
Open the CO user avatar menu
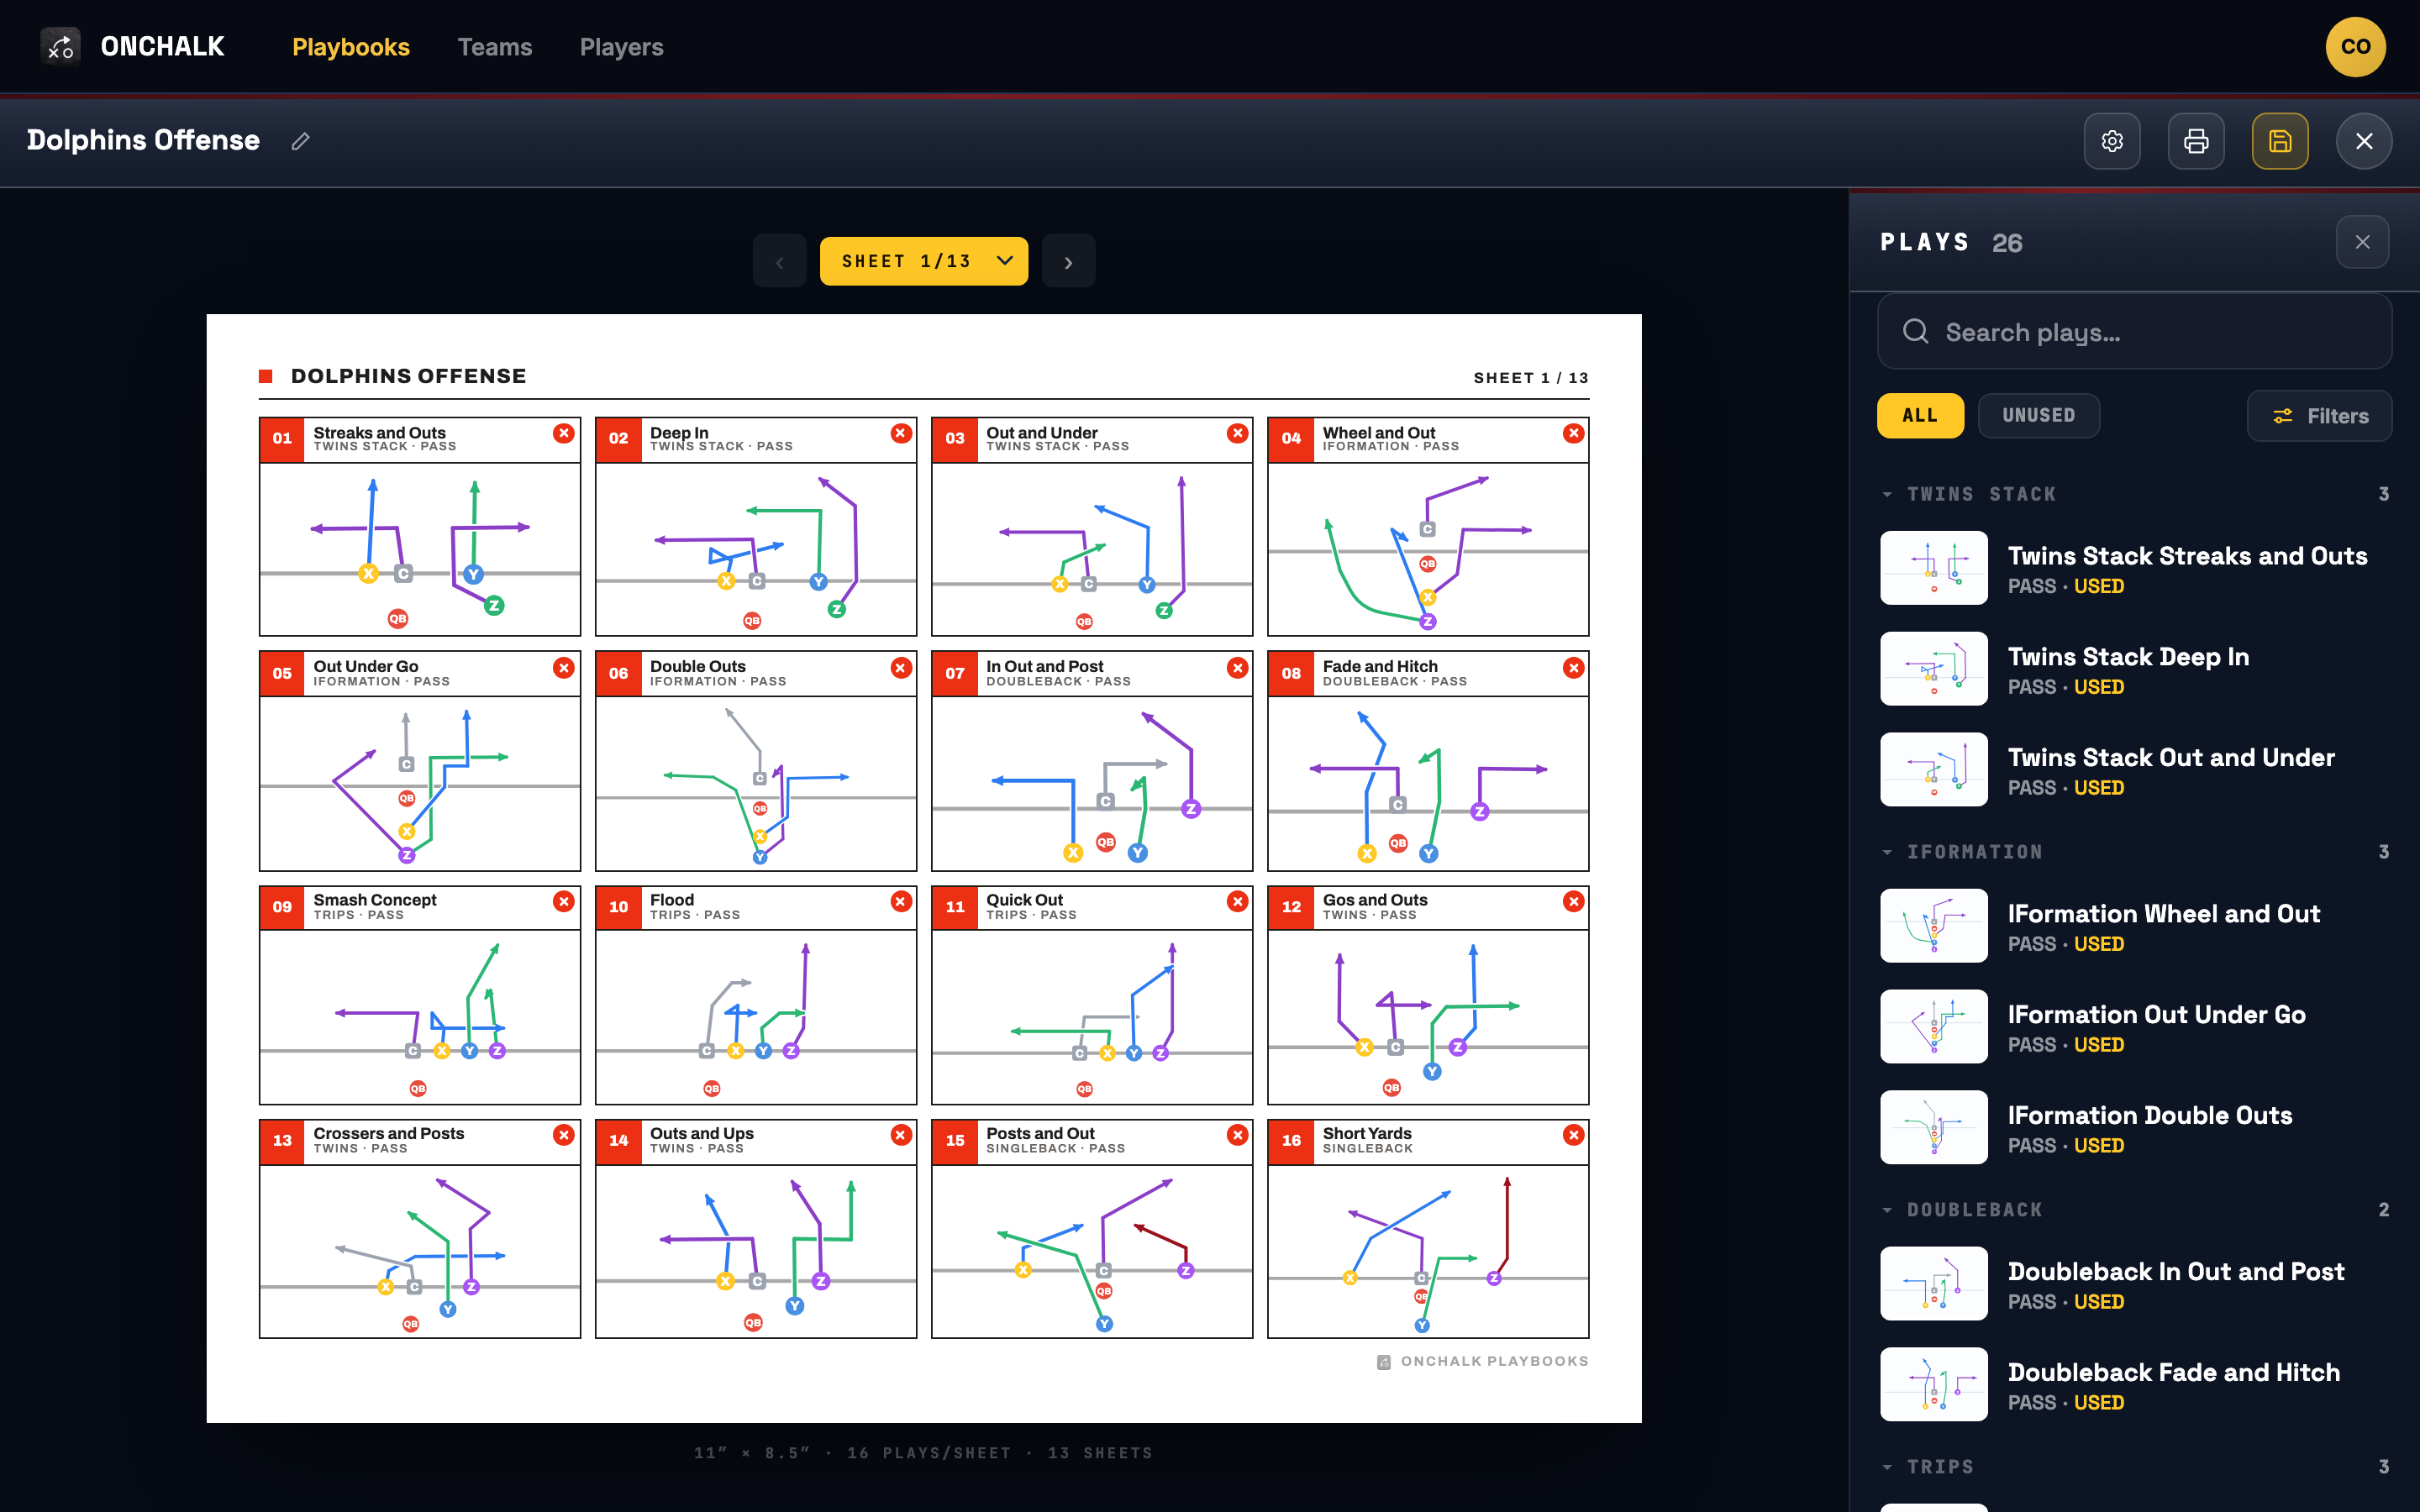(2355, 46)
